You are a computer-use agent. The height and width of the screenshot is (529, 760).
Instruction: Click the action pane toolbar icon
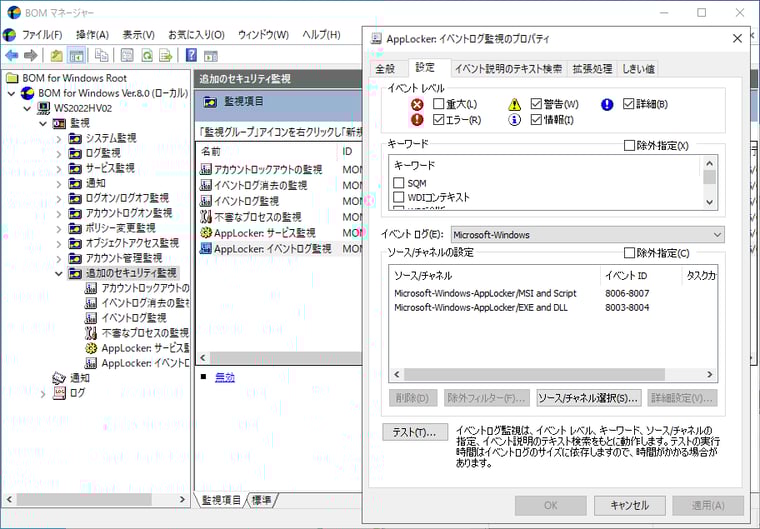(210, 56)
